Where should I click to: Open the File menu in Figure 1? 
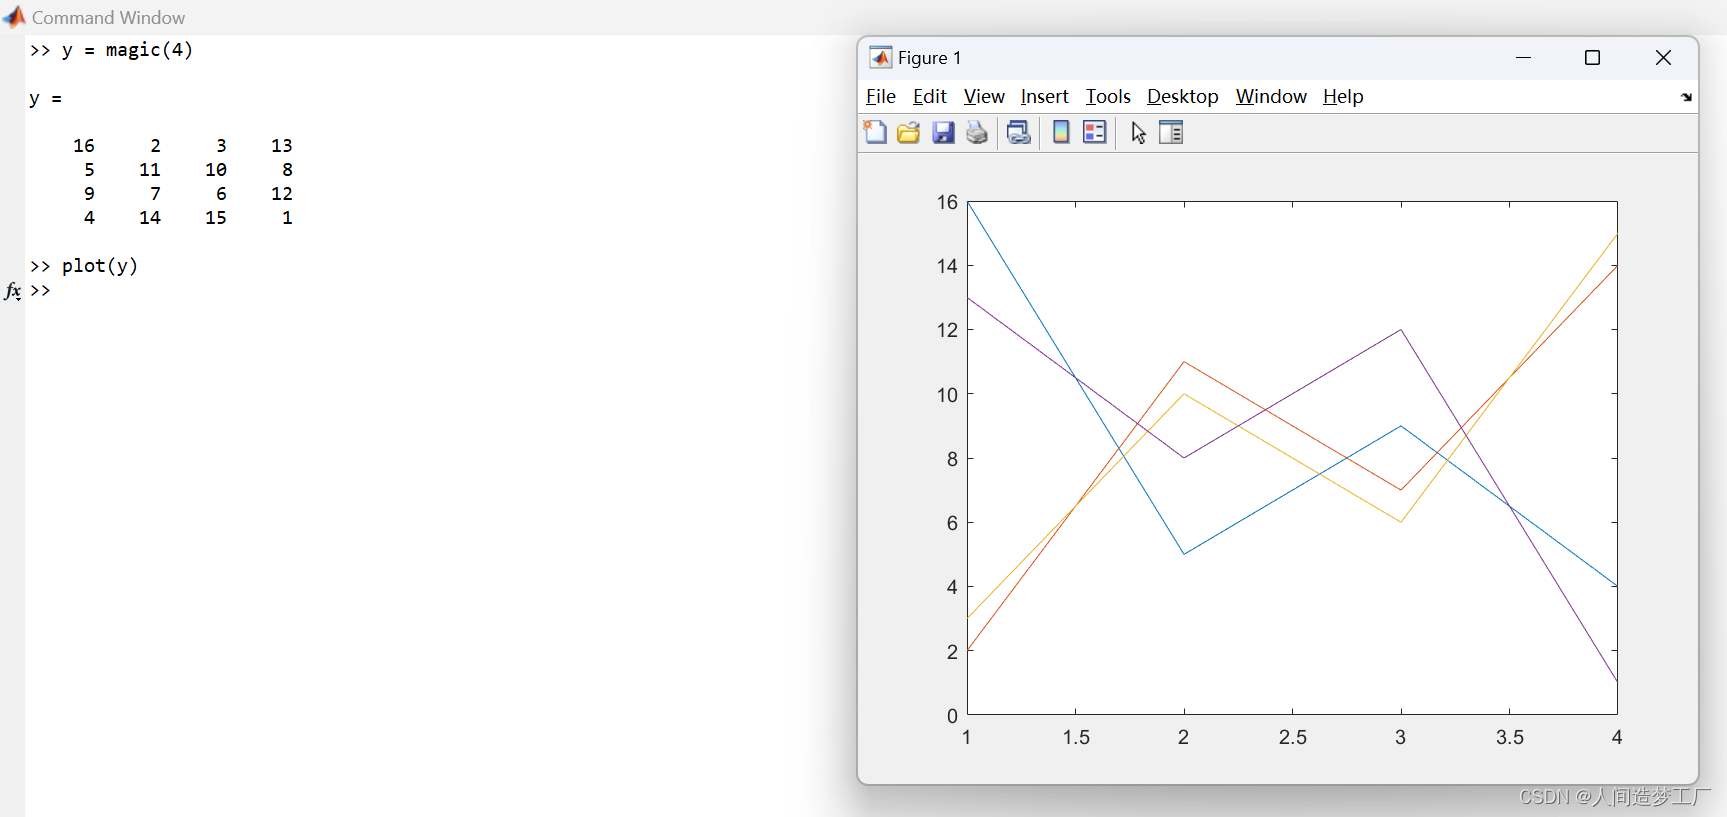coord(880,97)
